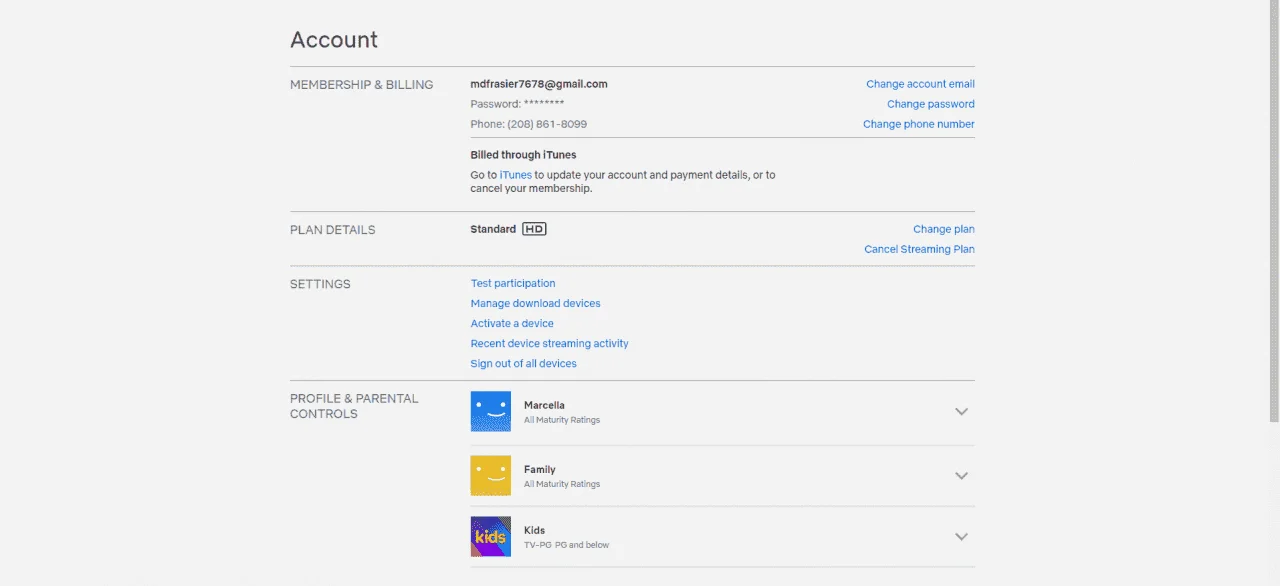Click the HD badge next to Standard

(534, 229)
